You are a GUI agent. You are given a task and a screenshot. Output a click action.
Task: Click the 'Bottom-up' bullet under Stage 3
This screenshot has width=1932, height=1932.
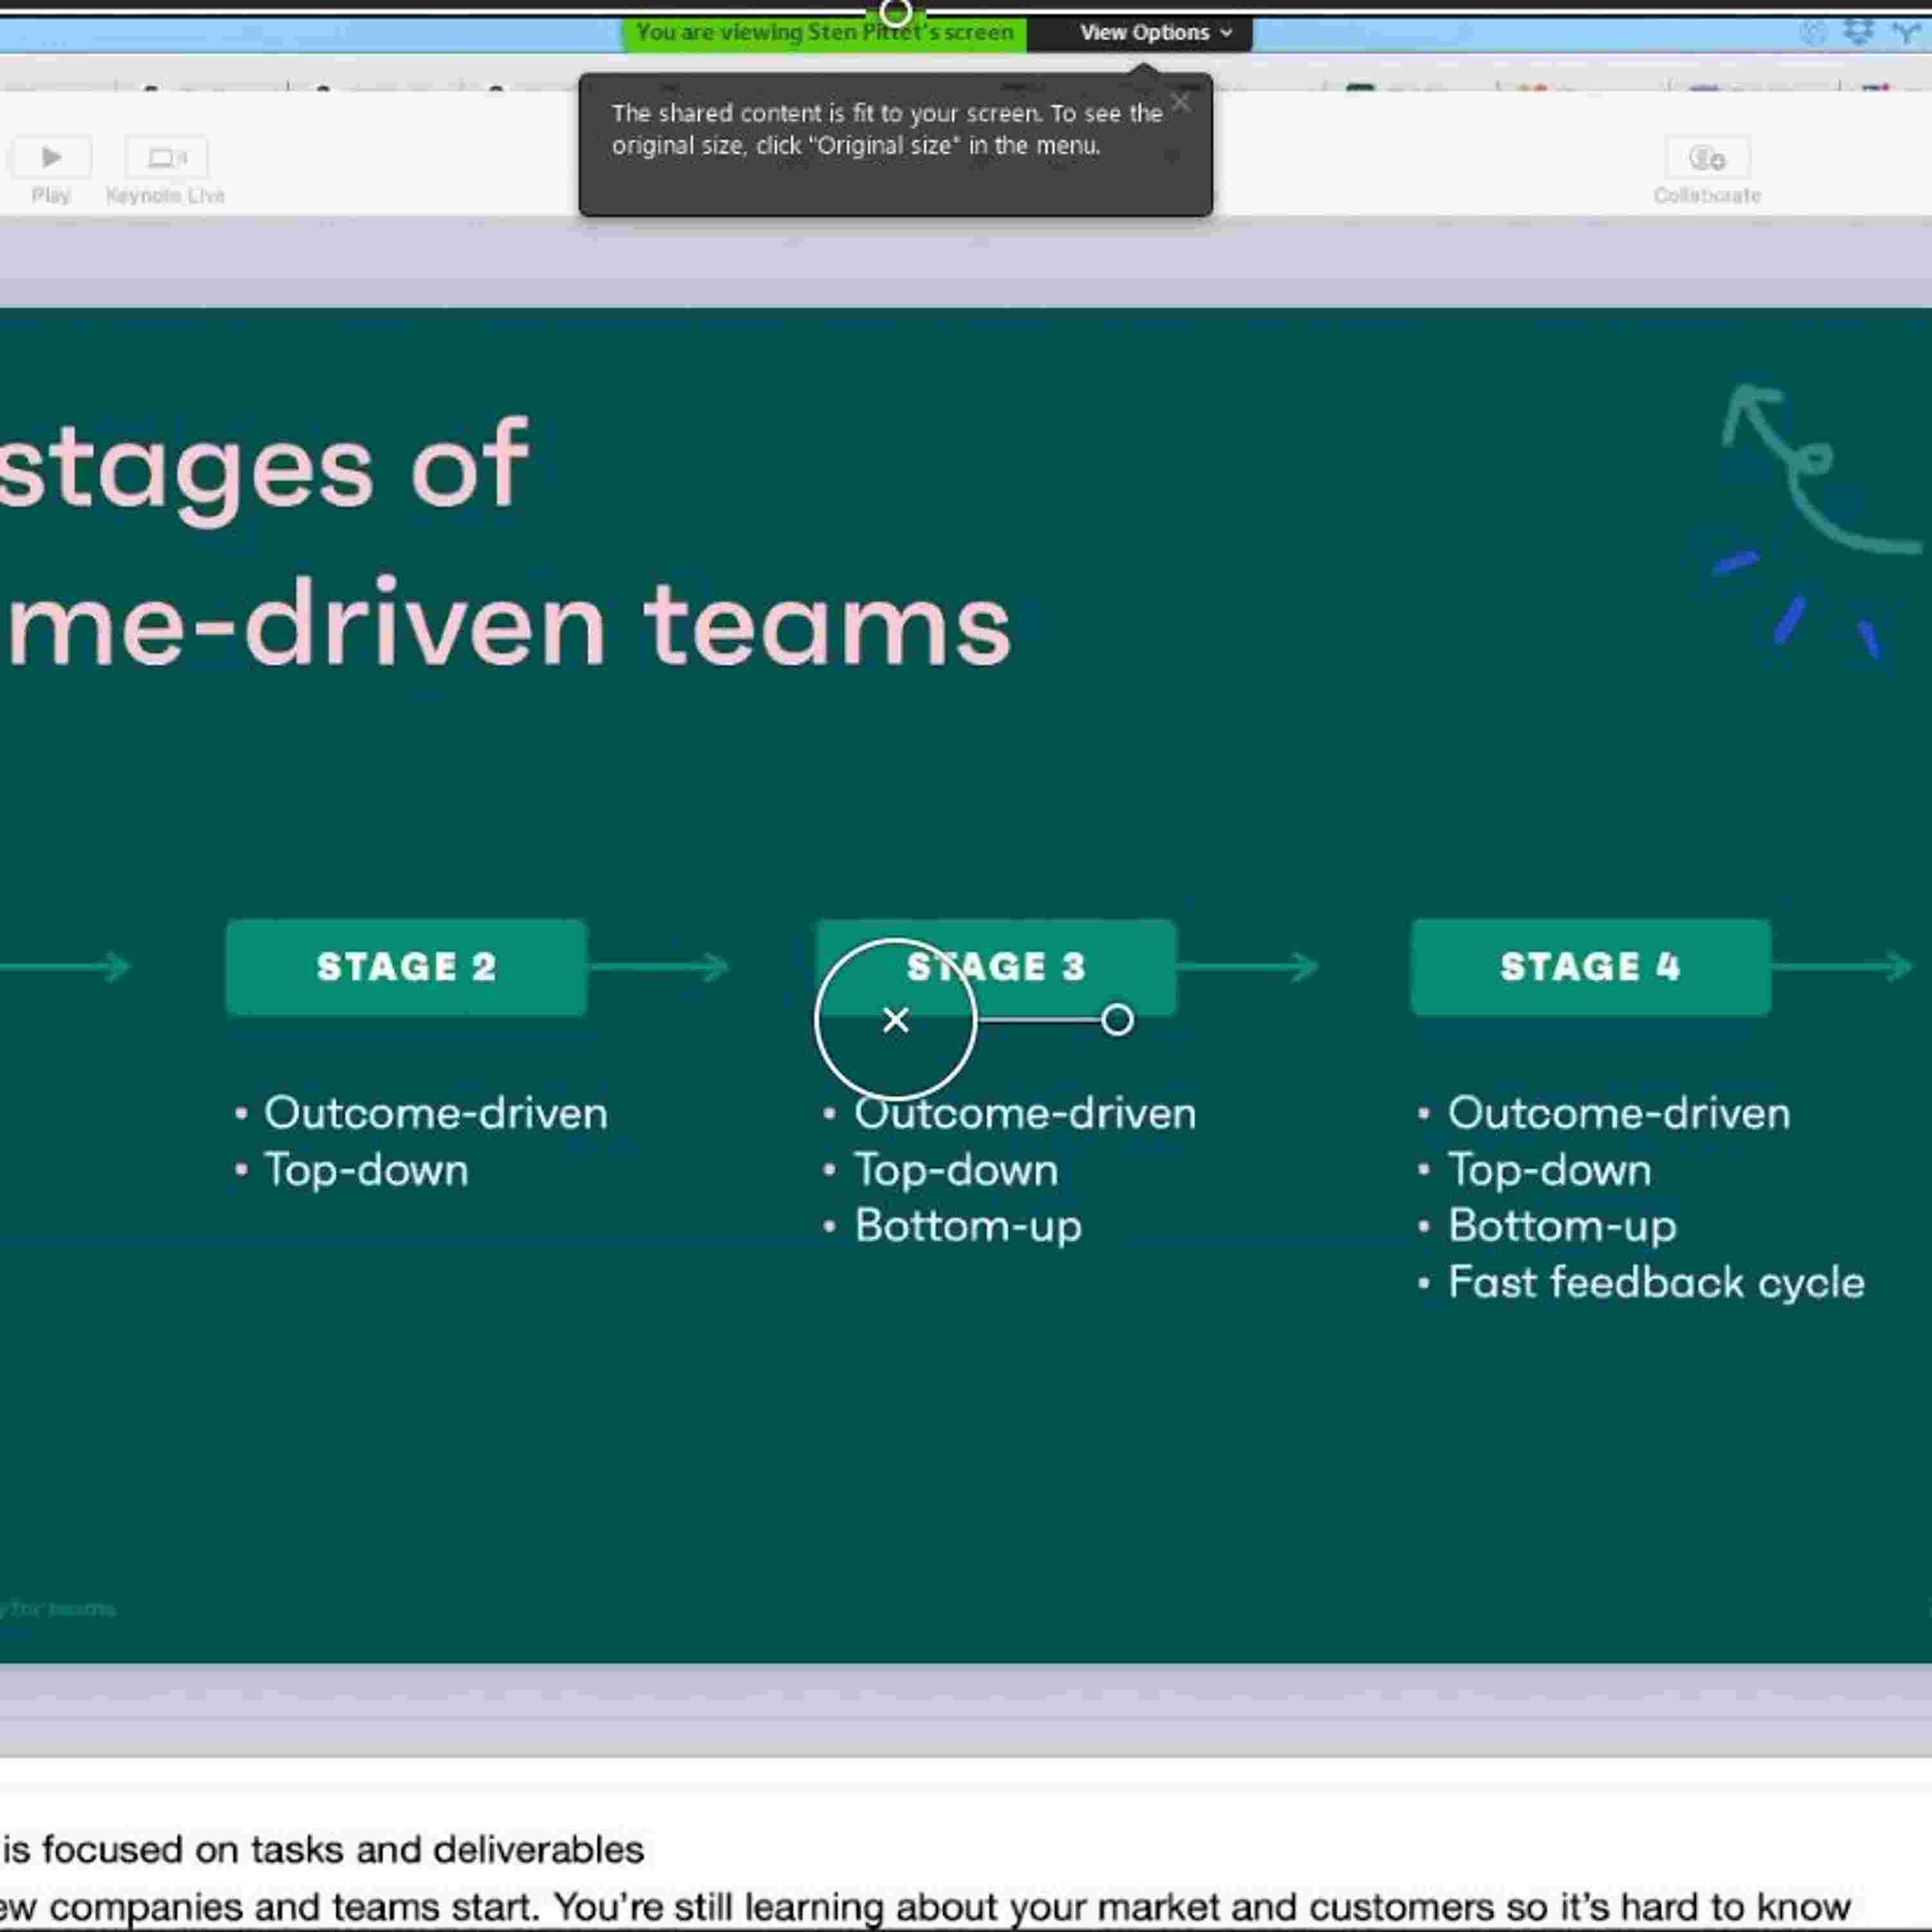pyautogui.click(x=967, y=1226)
